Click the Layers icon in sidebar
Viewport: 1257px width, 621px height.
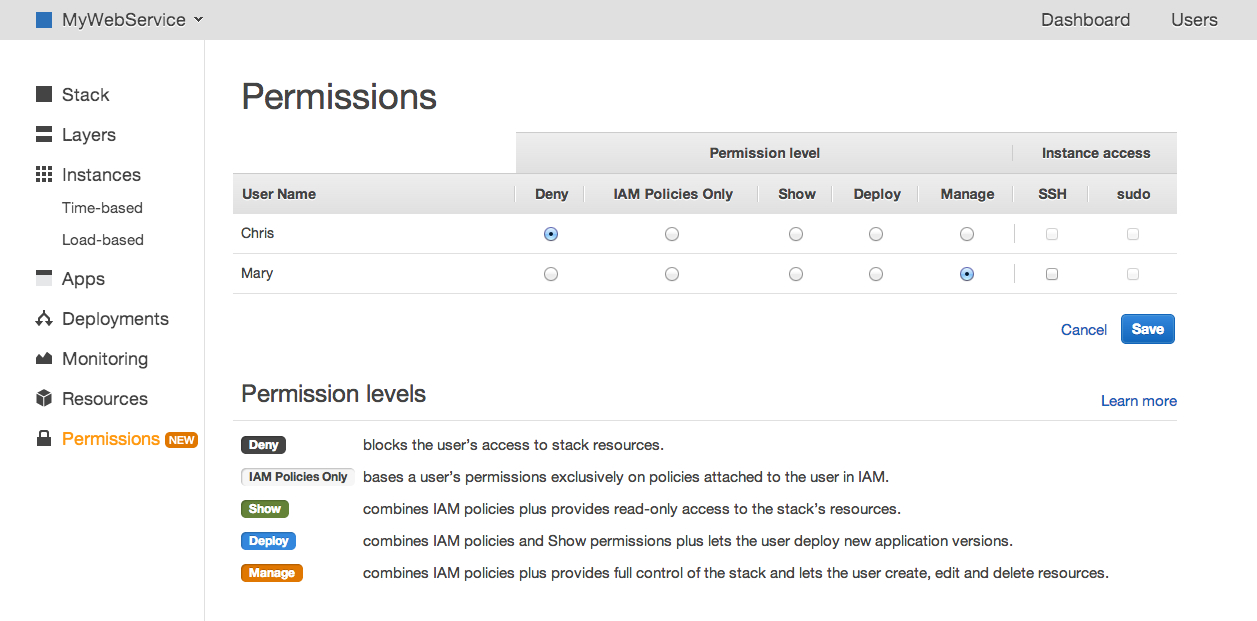click(44, 135)
